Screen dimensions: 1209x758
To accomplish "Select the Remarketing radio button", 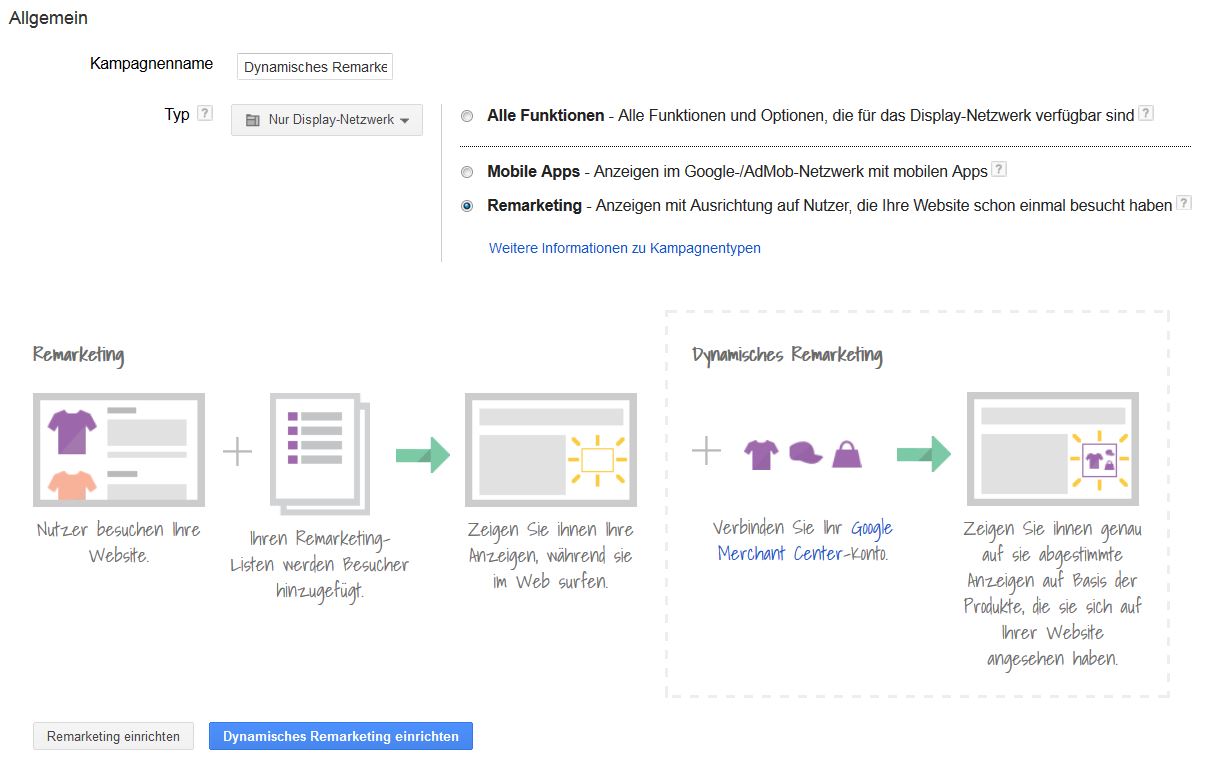I will click(467, 206).
